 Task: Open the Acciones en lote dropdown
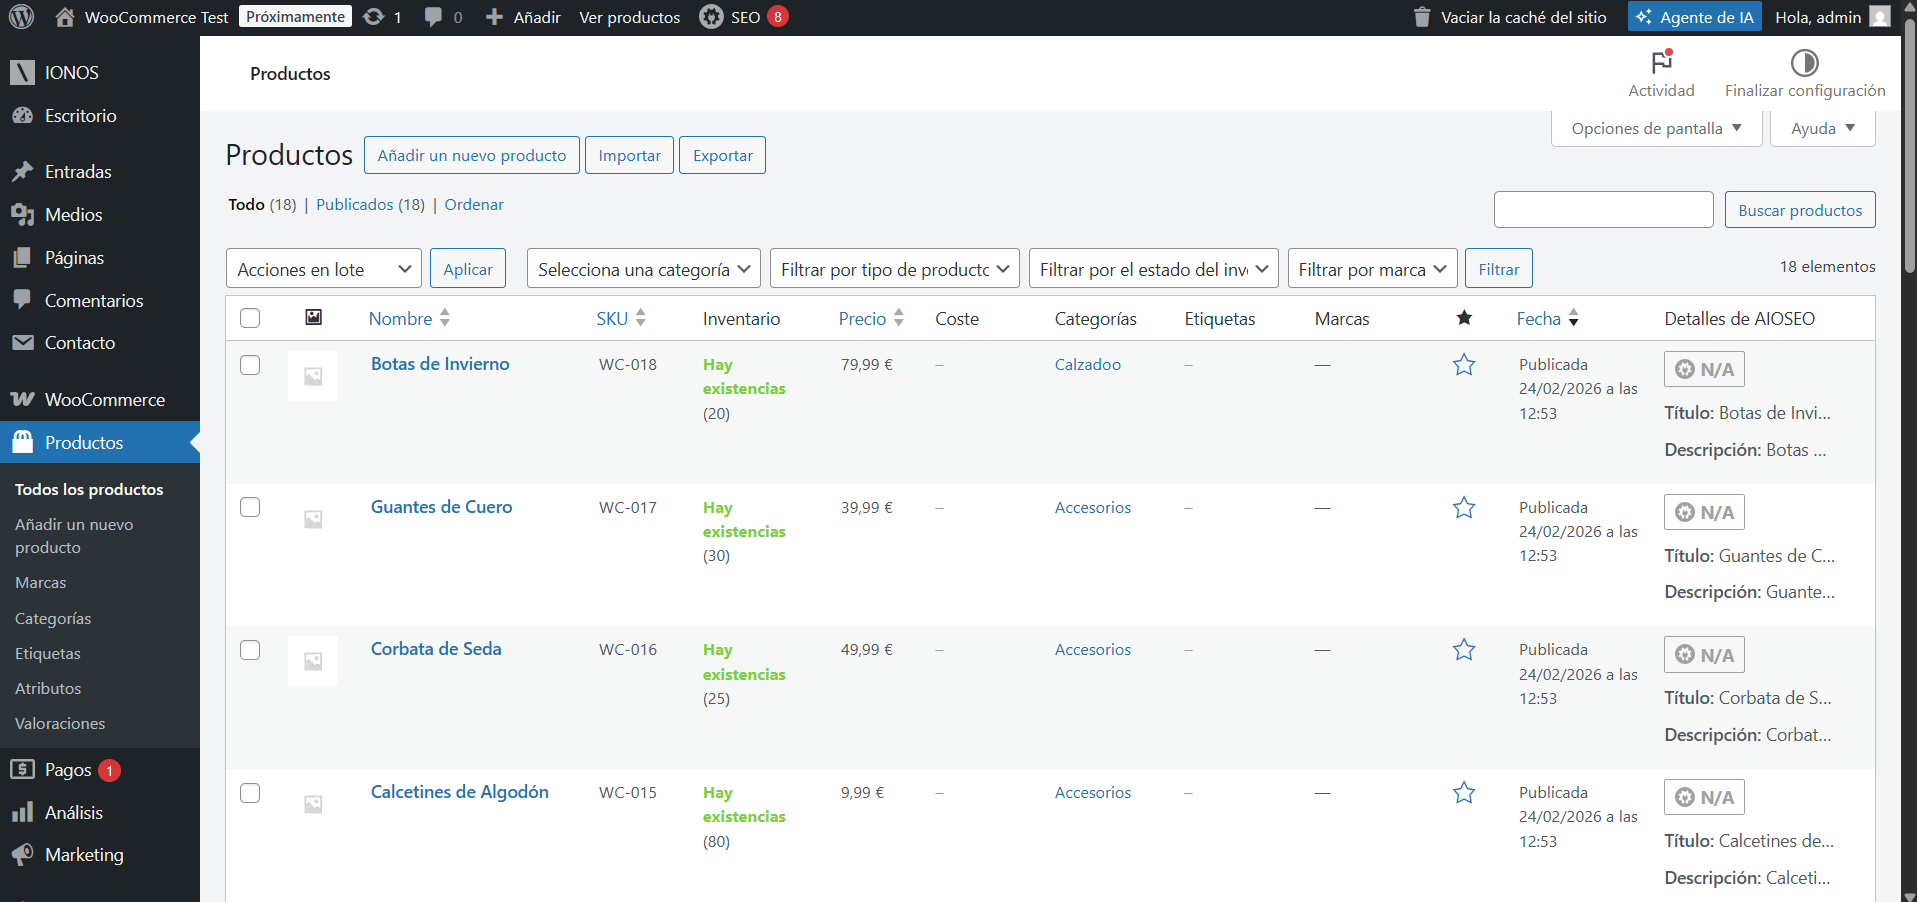(323, 269)
